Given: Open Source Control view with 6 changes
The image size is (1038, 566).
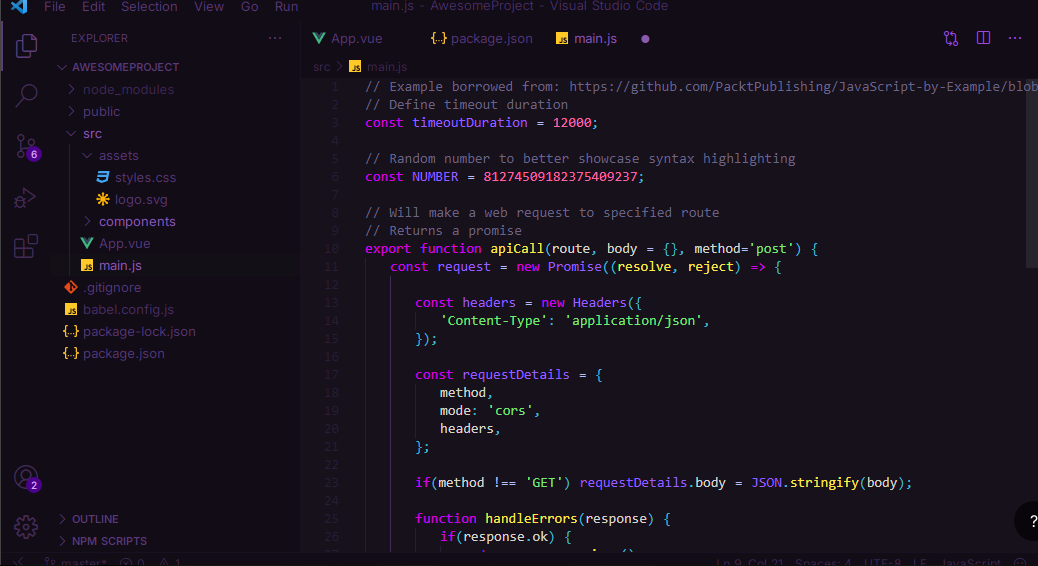Looking at the screenshot, I should [x=27, y=146].
